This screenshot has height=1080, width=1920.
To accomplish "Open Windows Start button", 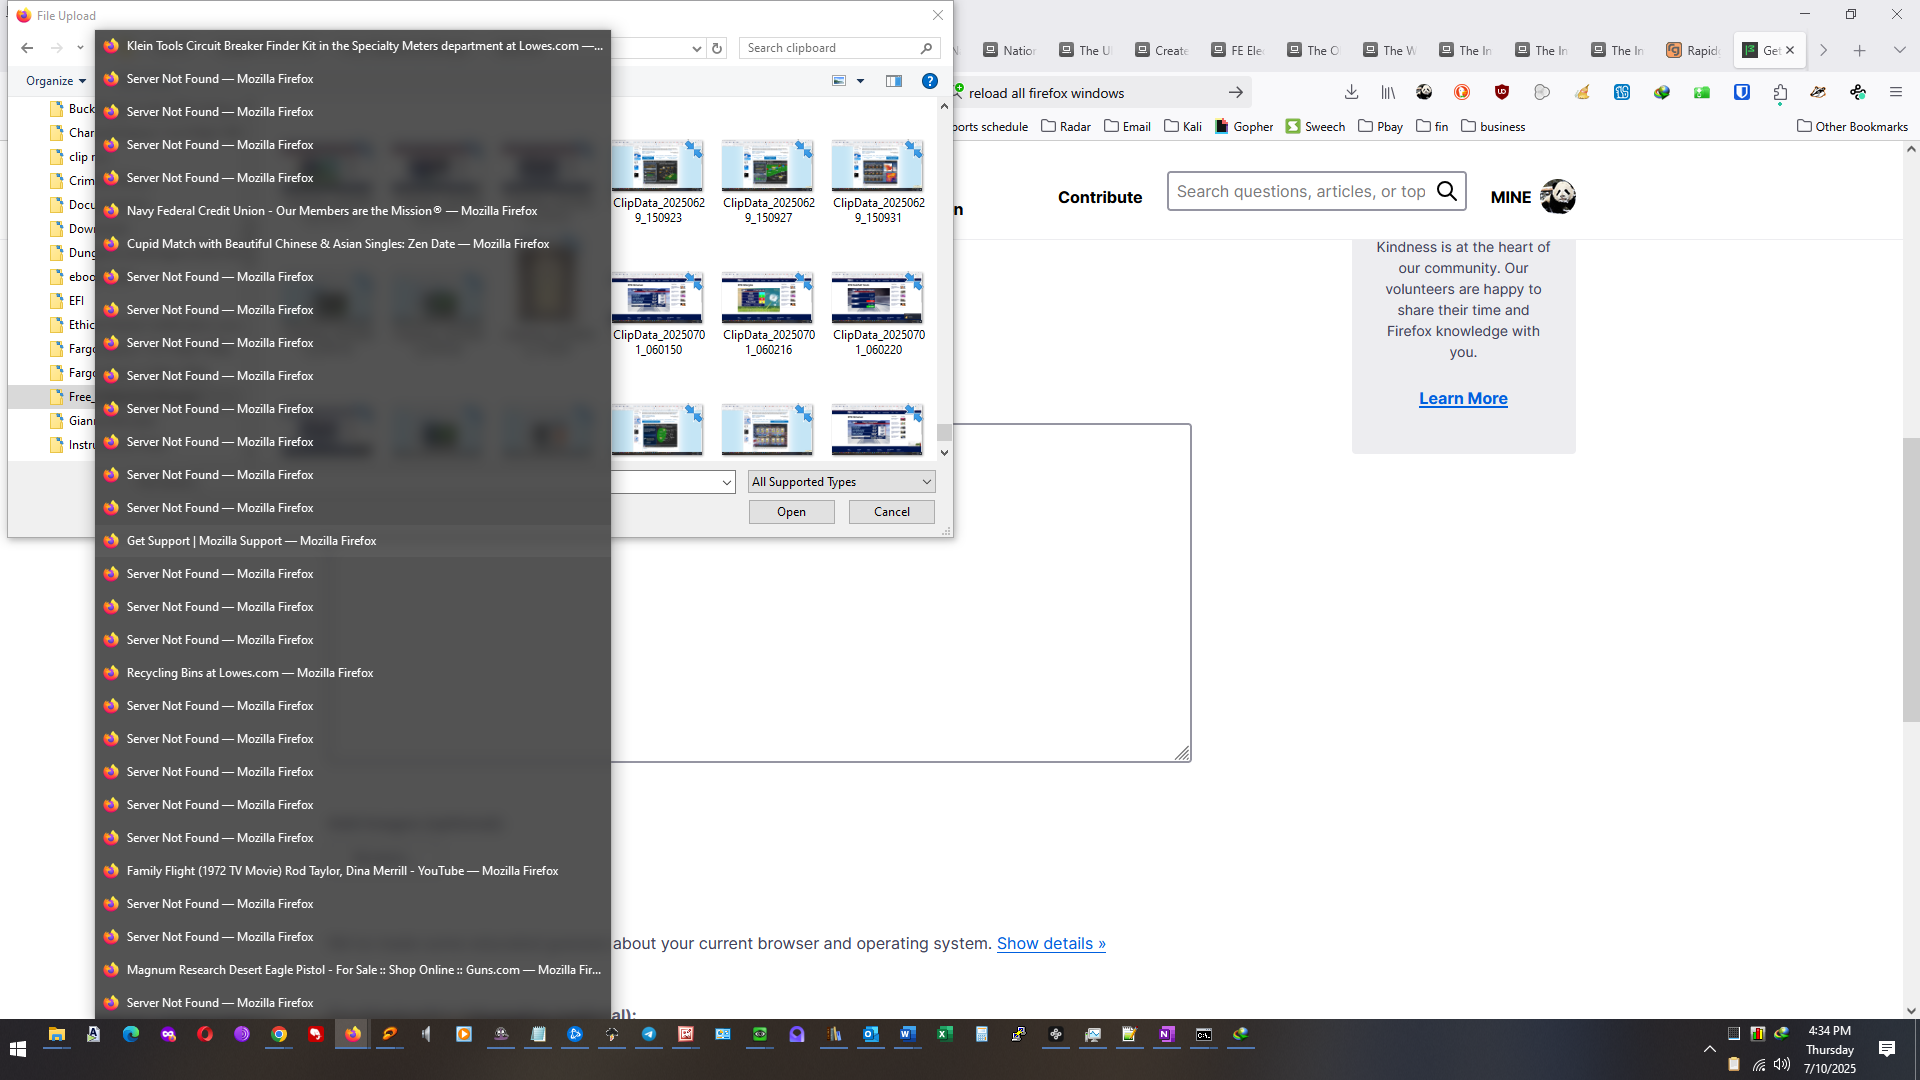I will pos(18,1049).
